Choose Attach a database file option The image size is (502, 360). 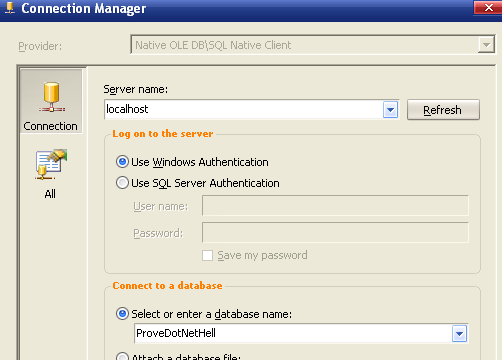[122, 356]
